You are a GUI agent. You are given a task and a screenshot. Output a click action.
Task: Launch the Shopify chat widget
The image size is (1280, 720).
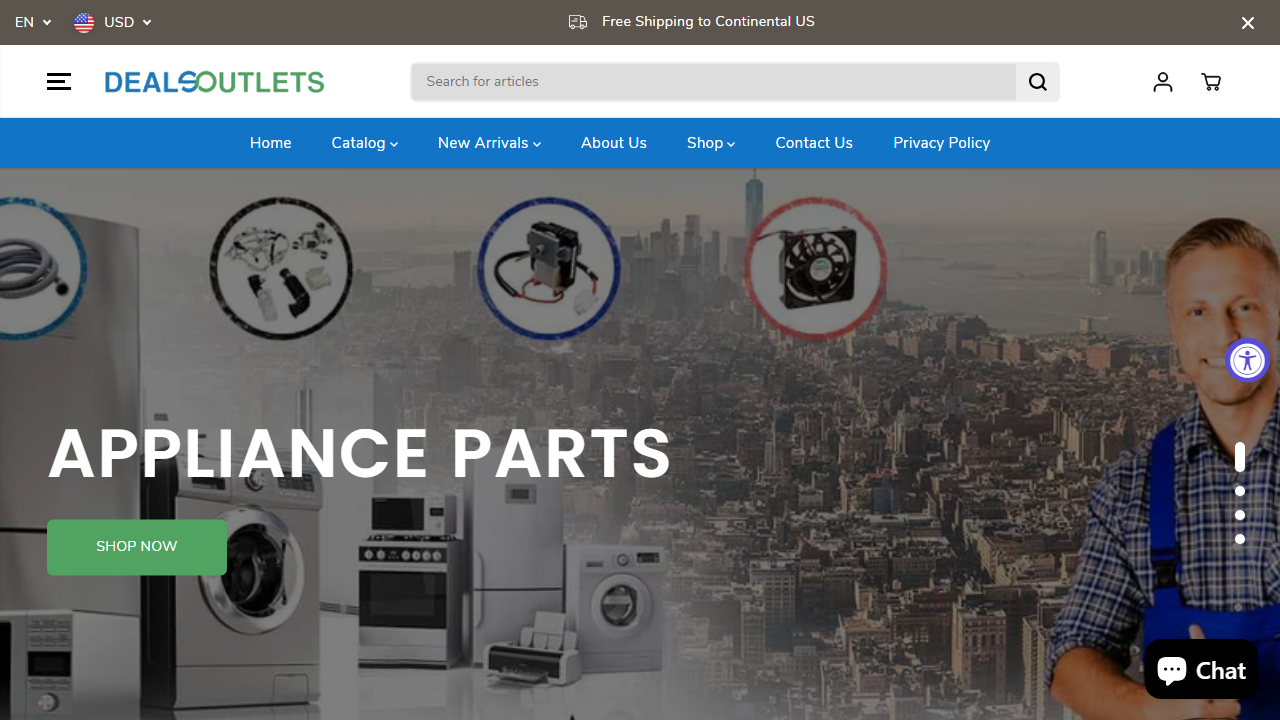click(1200, 668)
